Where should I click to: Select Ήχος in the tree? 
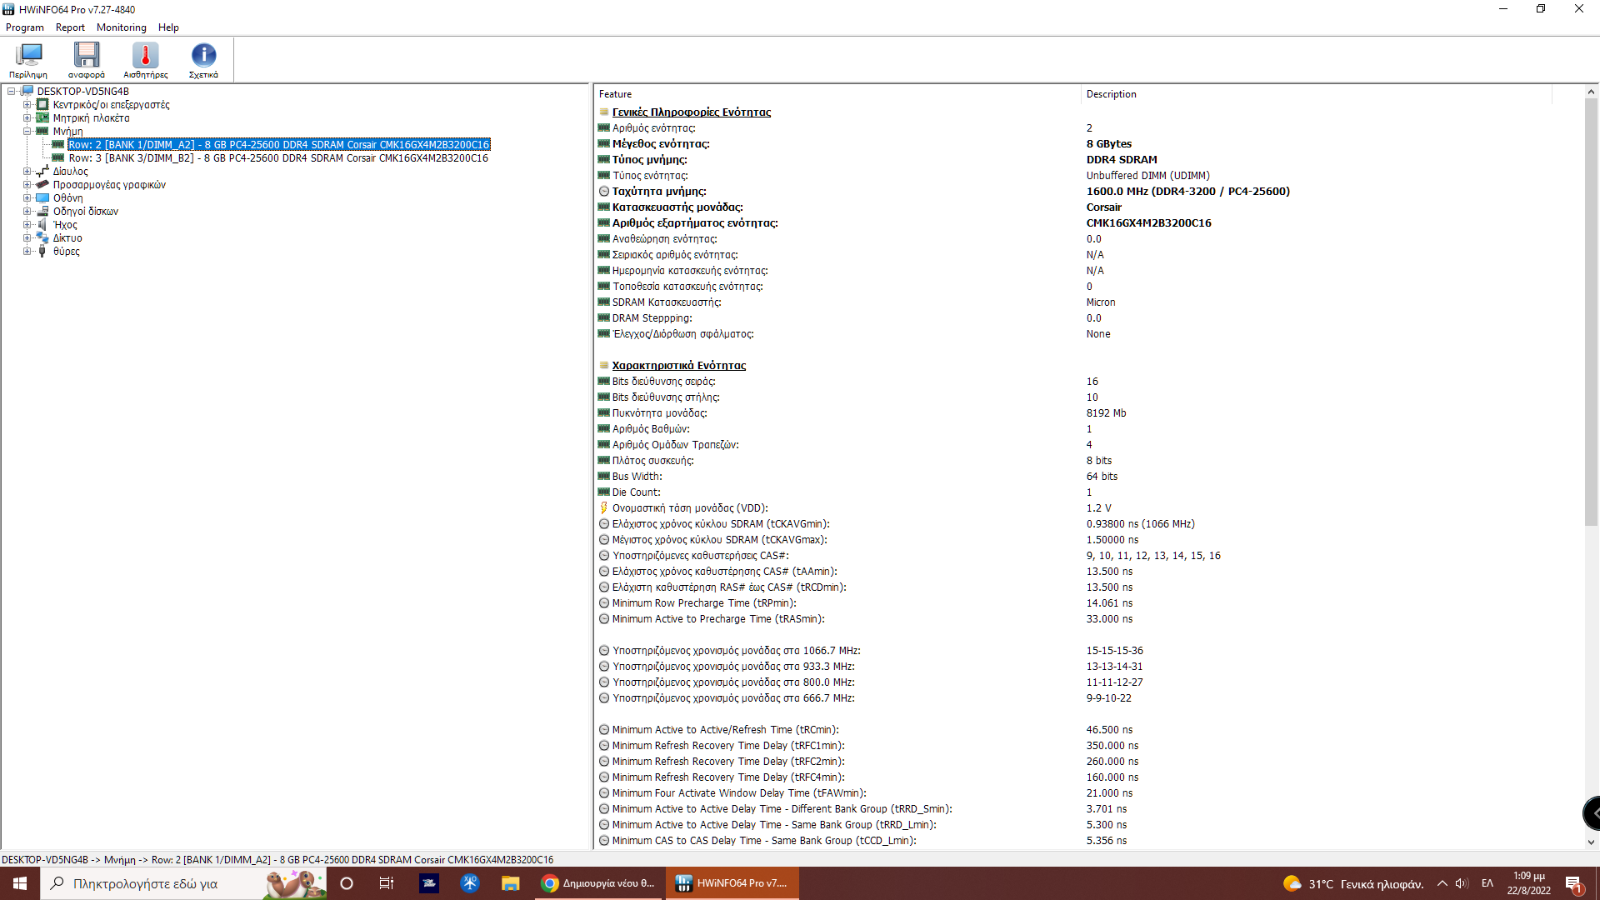(x=65, y=225)
